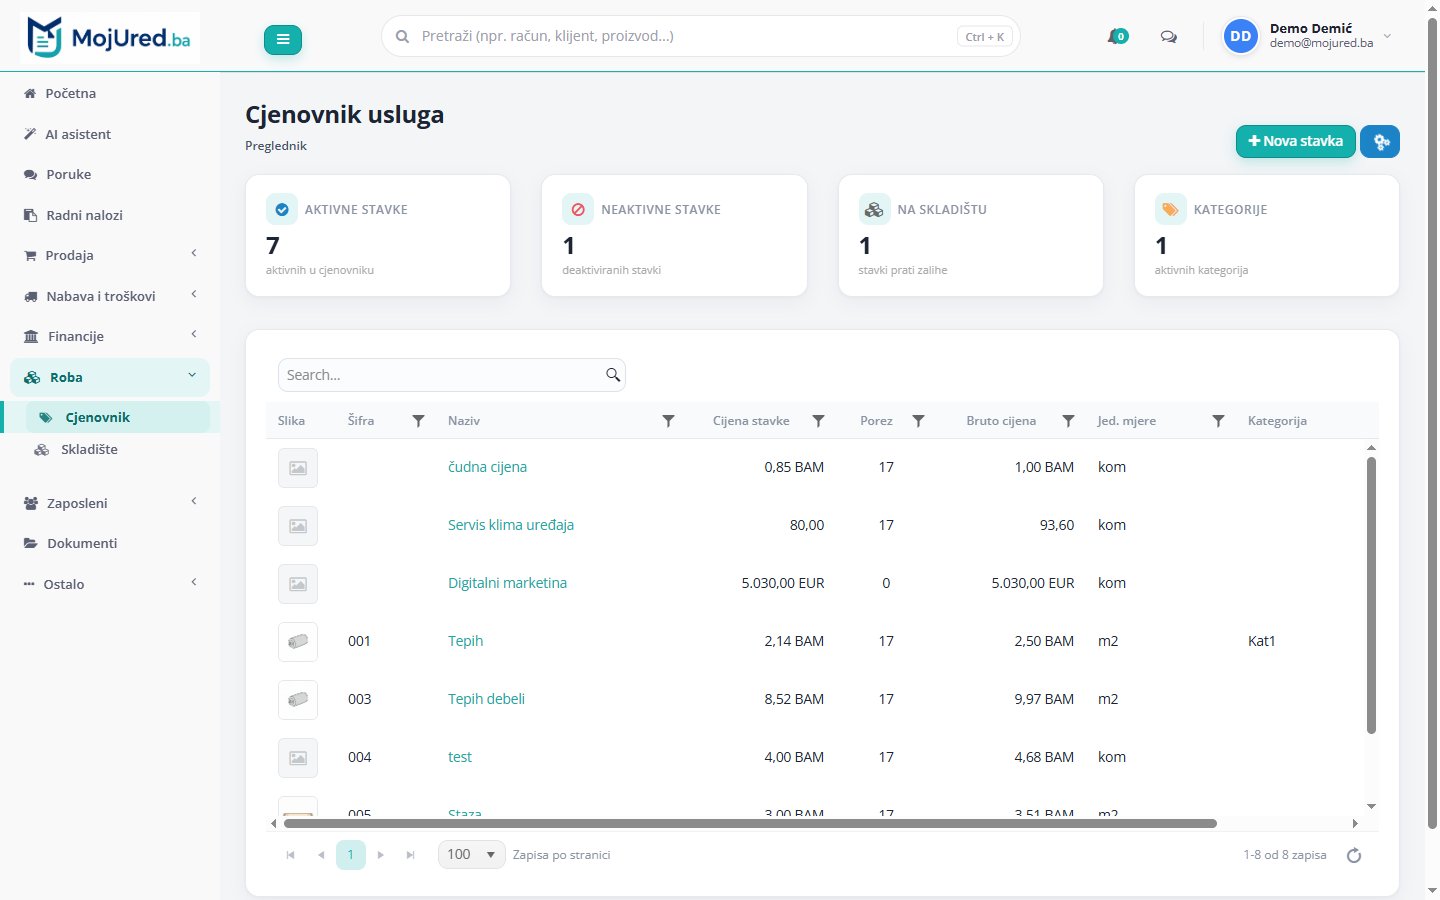Open the chat messages icon in header
The image size is (1440, 900).
coord(1168,37)
